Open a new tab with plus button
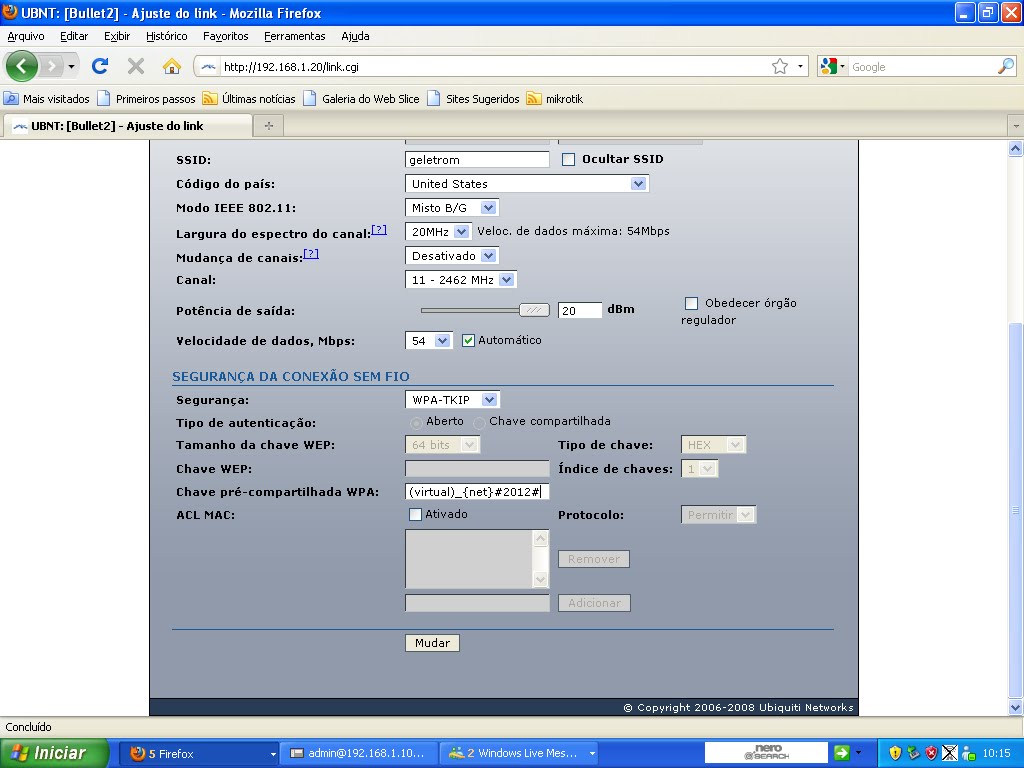The image size is (1024, 768). (268, 125)
